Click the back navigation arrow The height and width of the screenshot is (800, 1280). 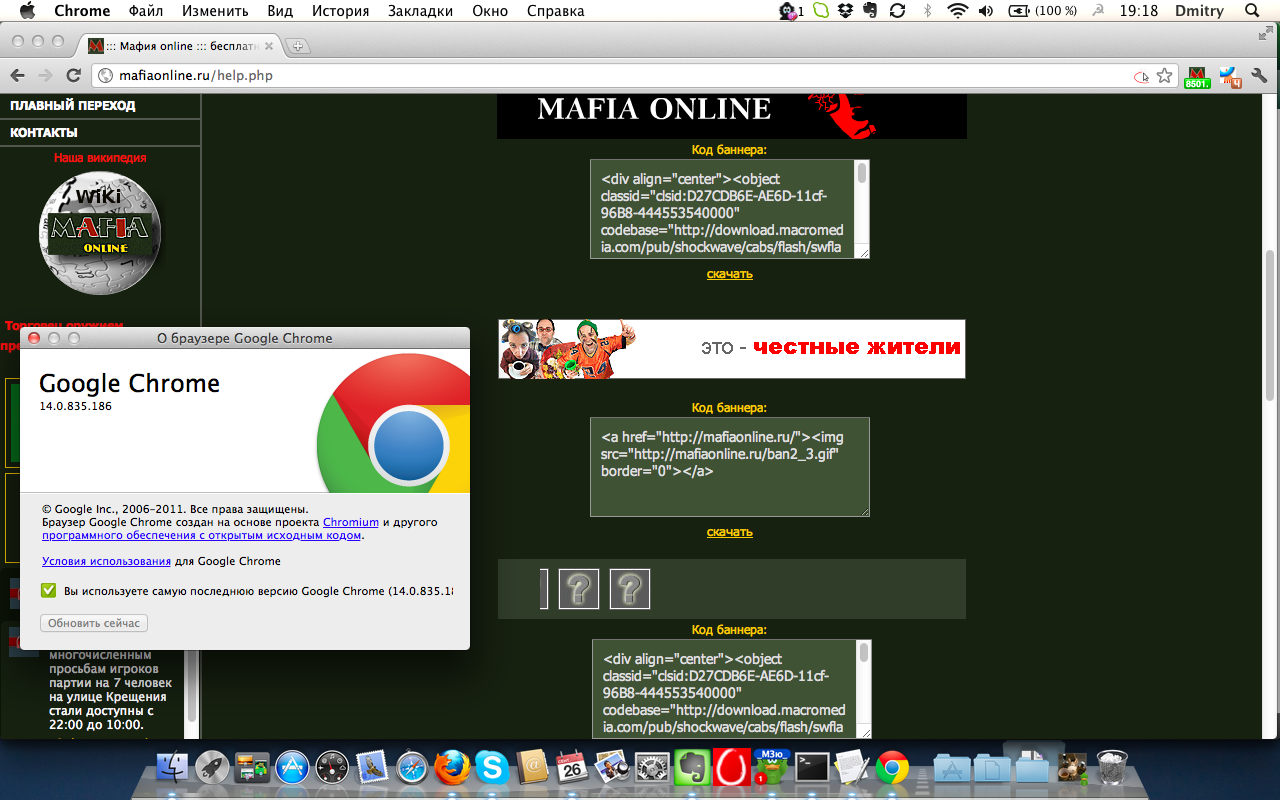click(x=17, y=76)
